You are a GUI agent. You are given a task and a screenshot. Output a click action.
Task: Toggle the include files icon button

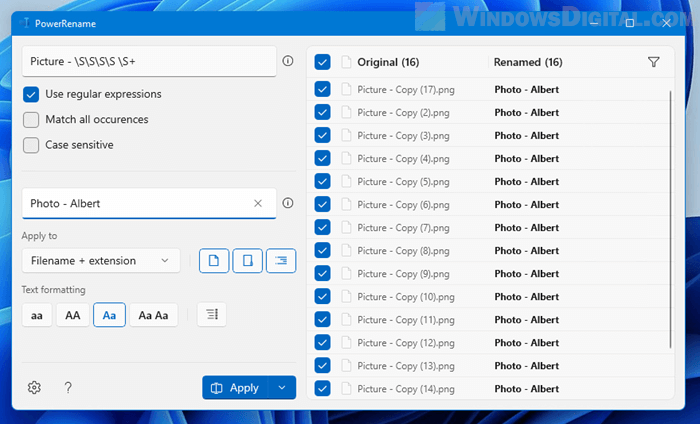coord(214,261)
